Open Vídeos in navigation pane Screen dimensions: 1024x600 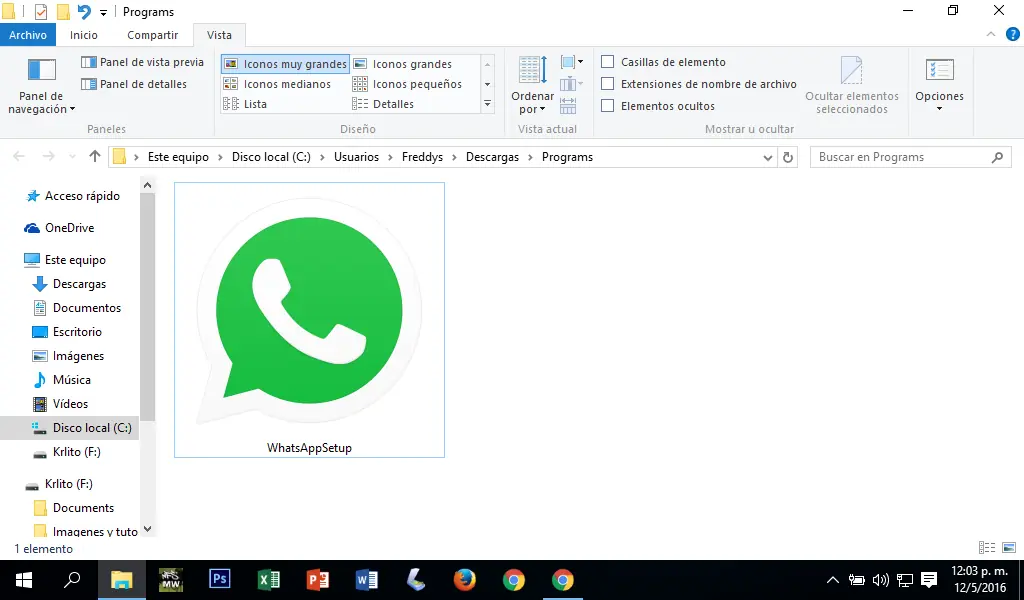pyautogui.click(x=61, y=403)
